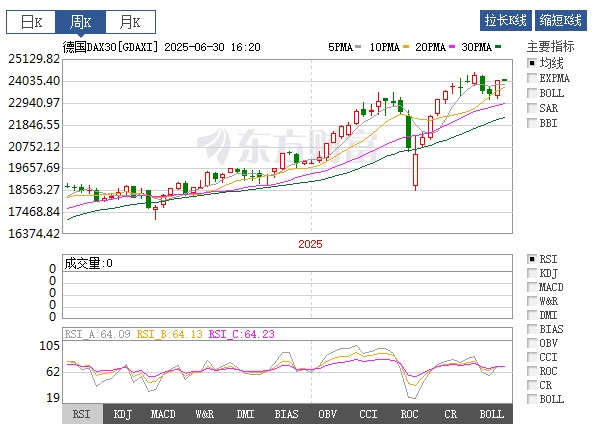The height and width of the screenshot is (433, 596).
Task: Select the KDJ radio in the side list
Action: pyautogui.click(x=532, y=273)
